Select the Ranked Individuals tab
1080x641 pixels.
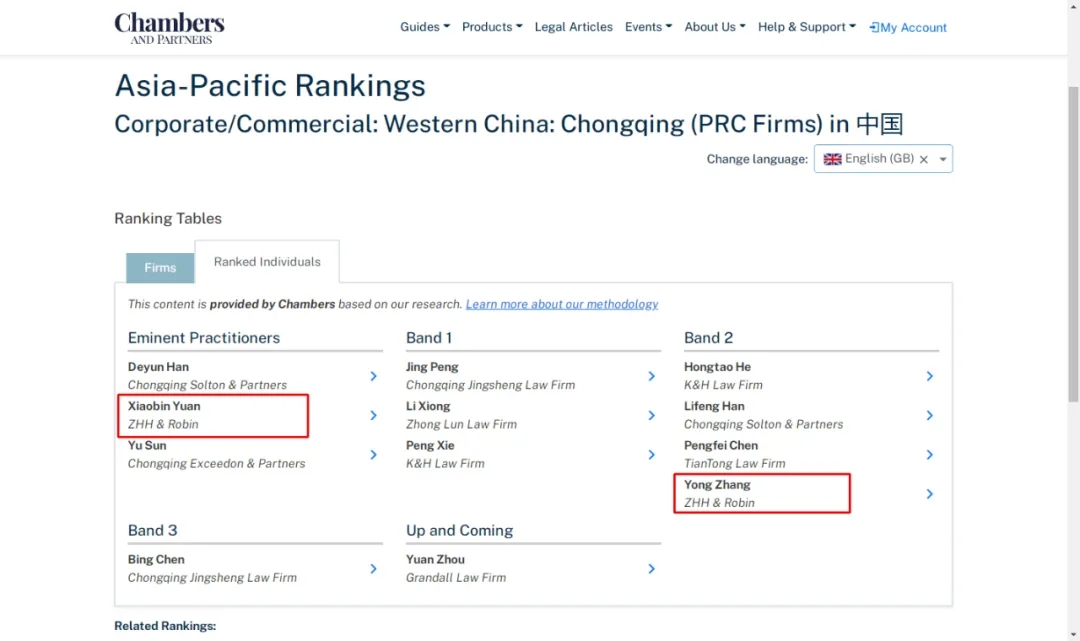click(x=267, y=262)
